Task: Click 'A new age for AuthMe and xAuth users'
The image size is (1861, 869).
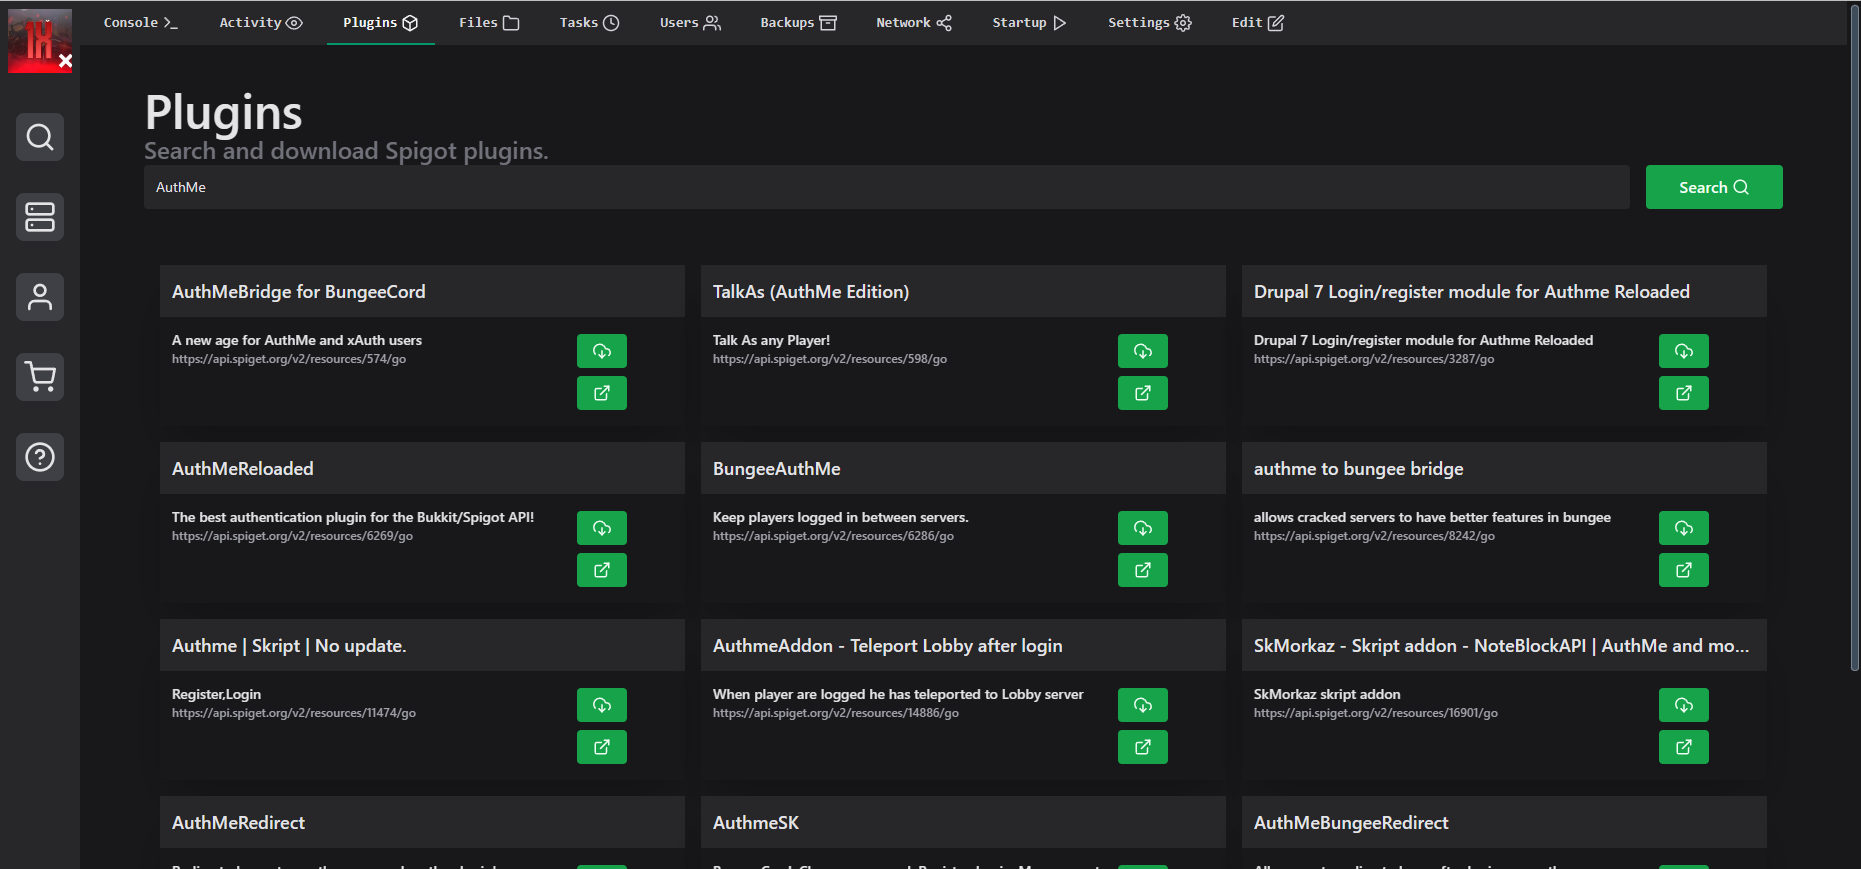Action: (x=297, y=340)
